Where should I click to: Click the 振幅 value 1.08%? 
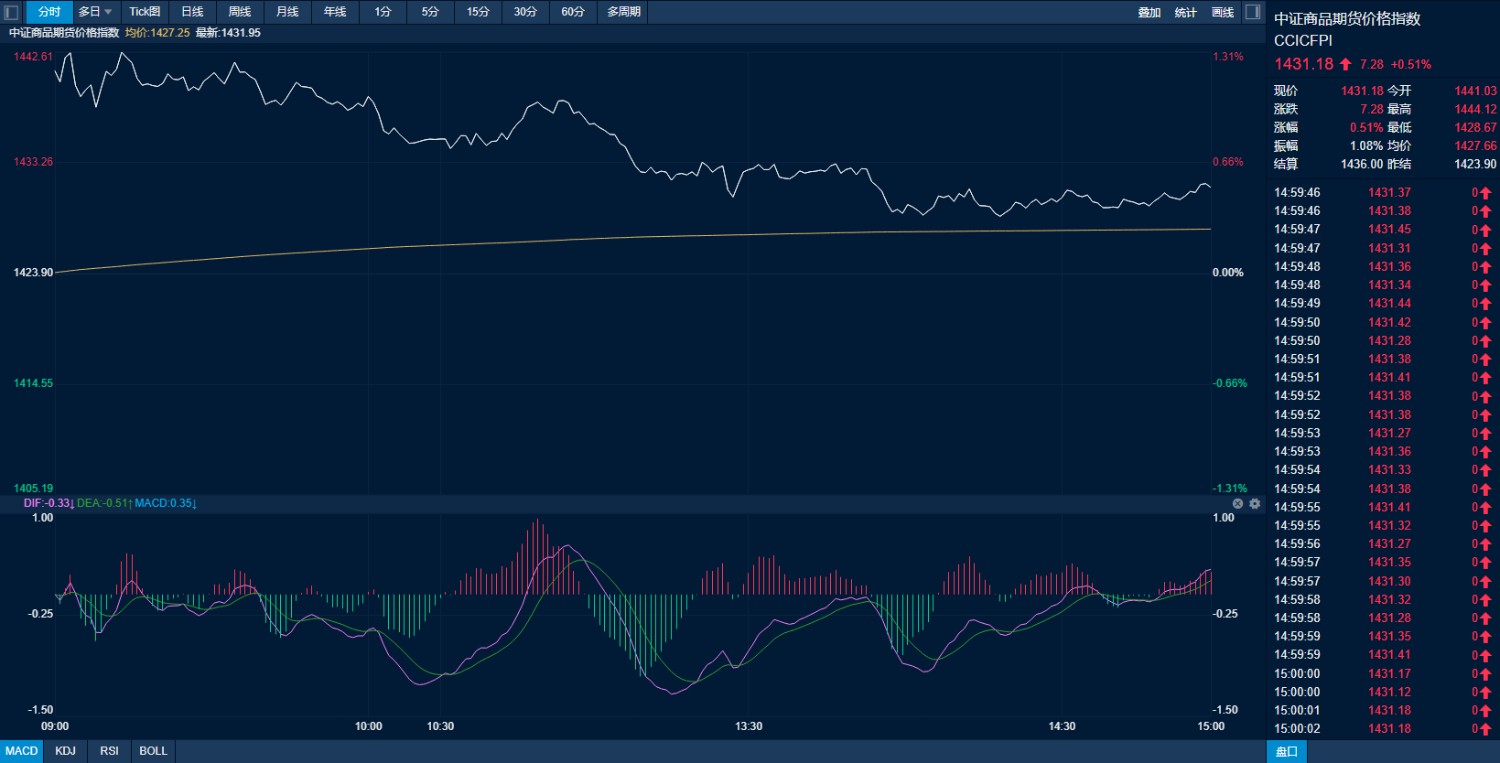click(x=1366, y=146)
